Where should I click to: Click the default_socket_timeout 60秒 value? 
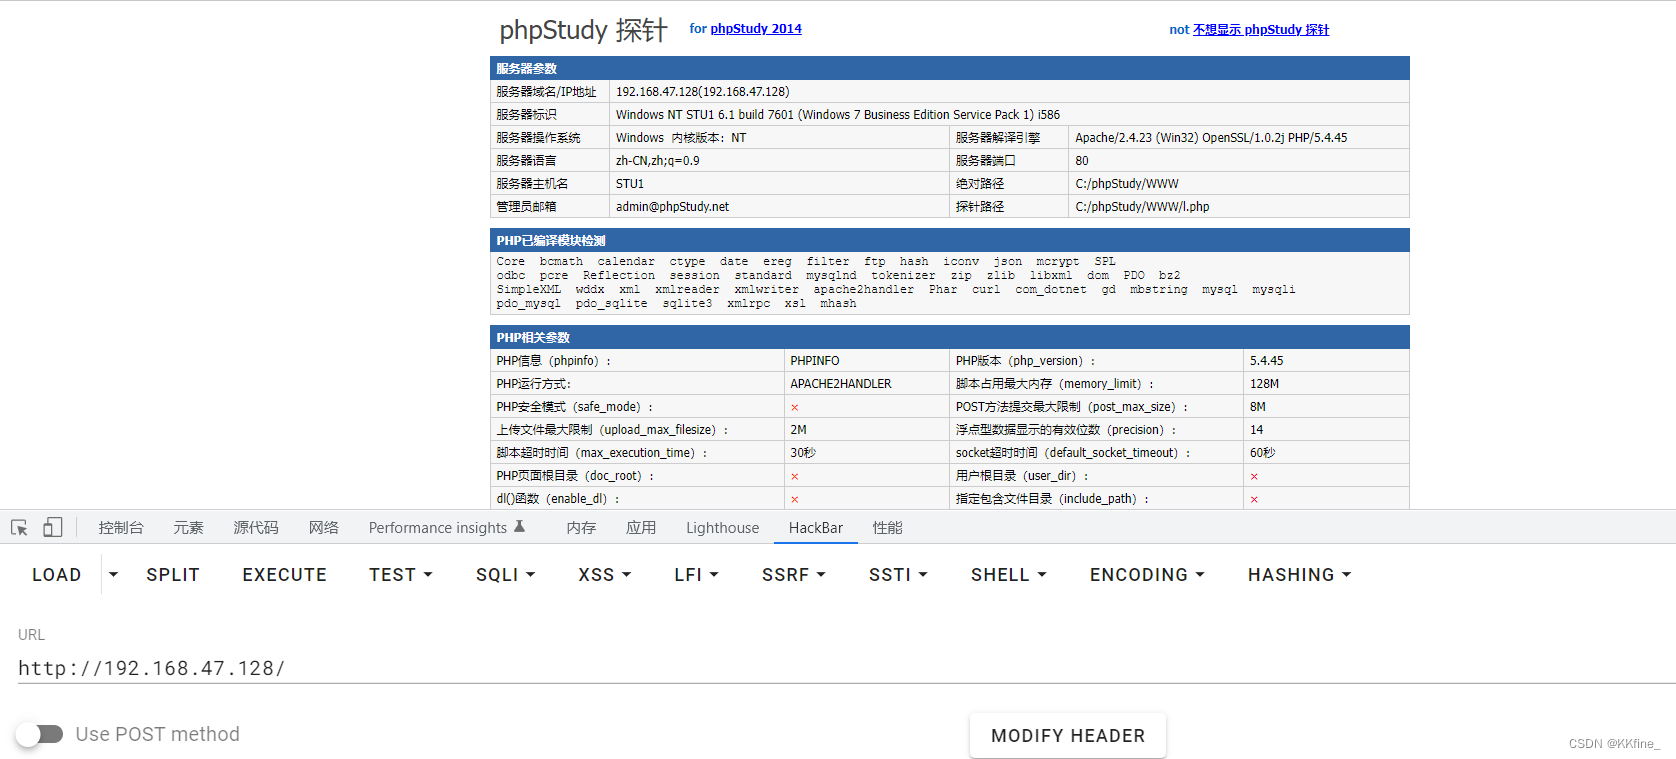coord(1263,452)
